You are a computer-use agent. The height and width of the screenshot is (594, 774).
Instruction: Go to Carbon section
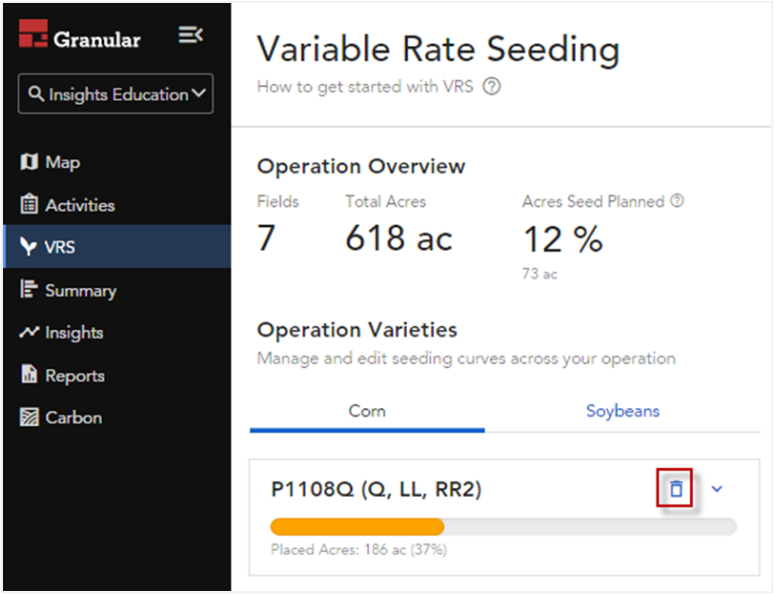click(74, 418)
